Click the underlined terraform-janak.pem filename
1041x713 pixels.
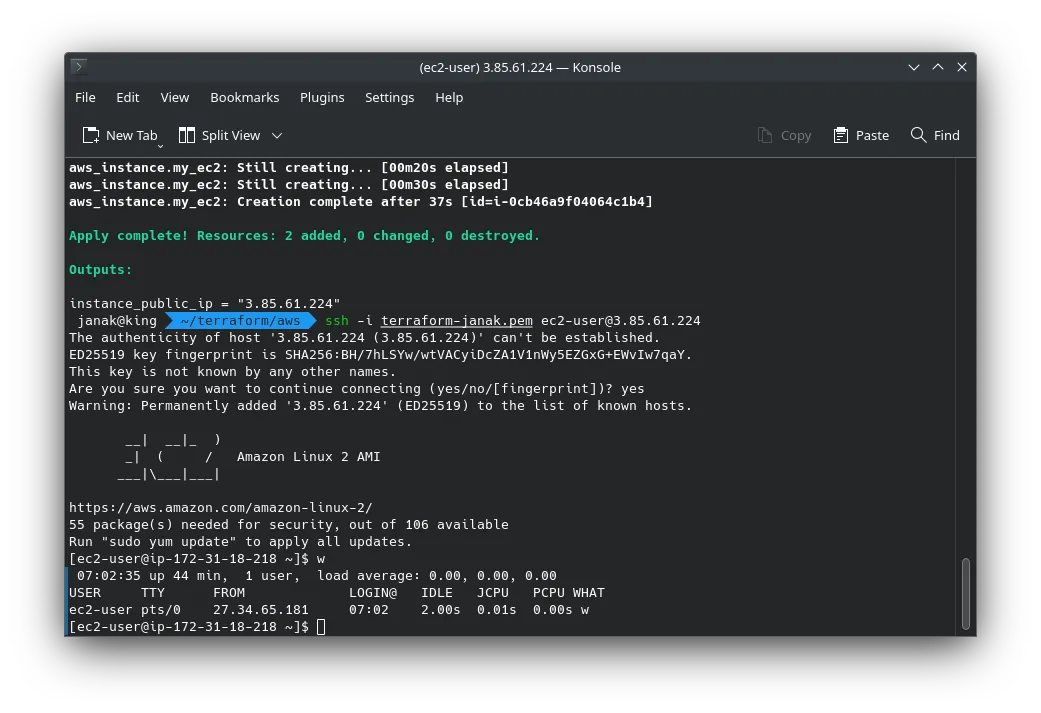pos(457,320)
